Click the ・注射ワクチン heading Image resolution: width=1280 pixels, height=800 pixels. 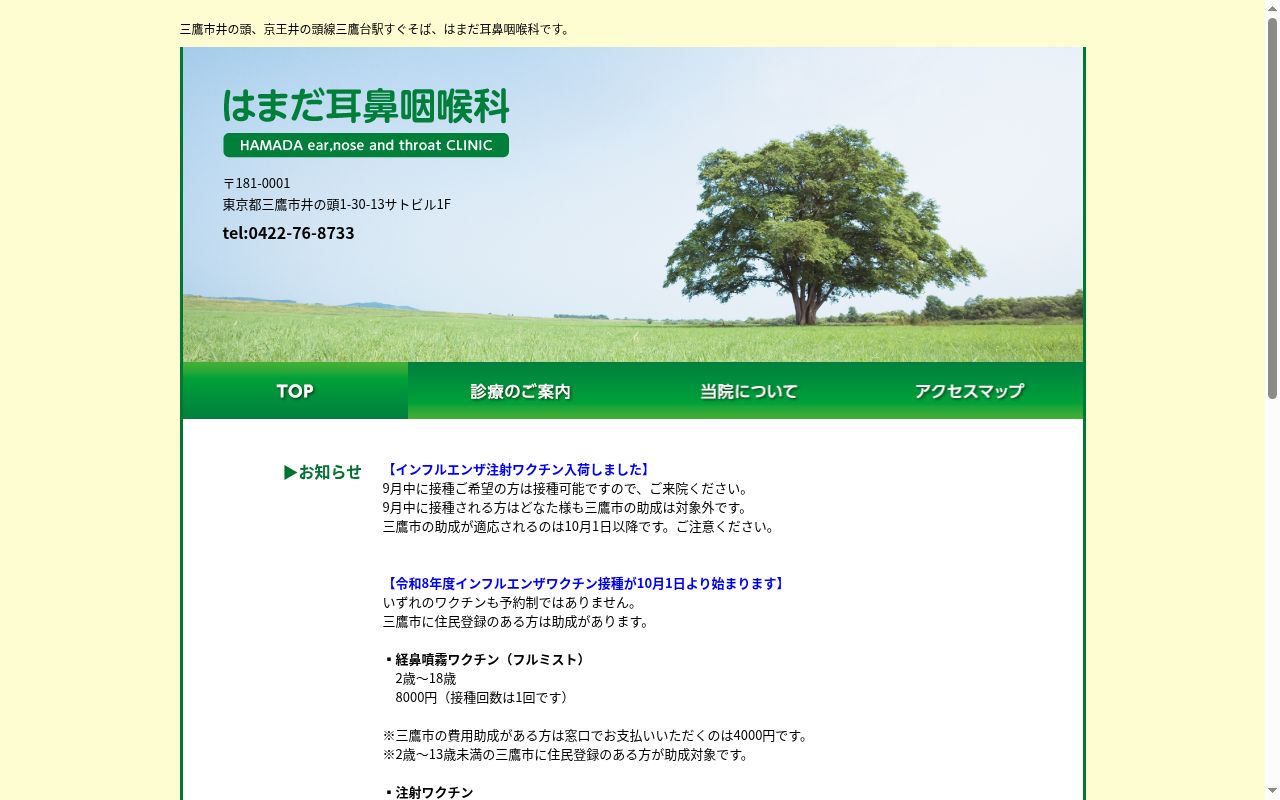[x=428, y=792]
